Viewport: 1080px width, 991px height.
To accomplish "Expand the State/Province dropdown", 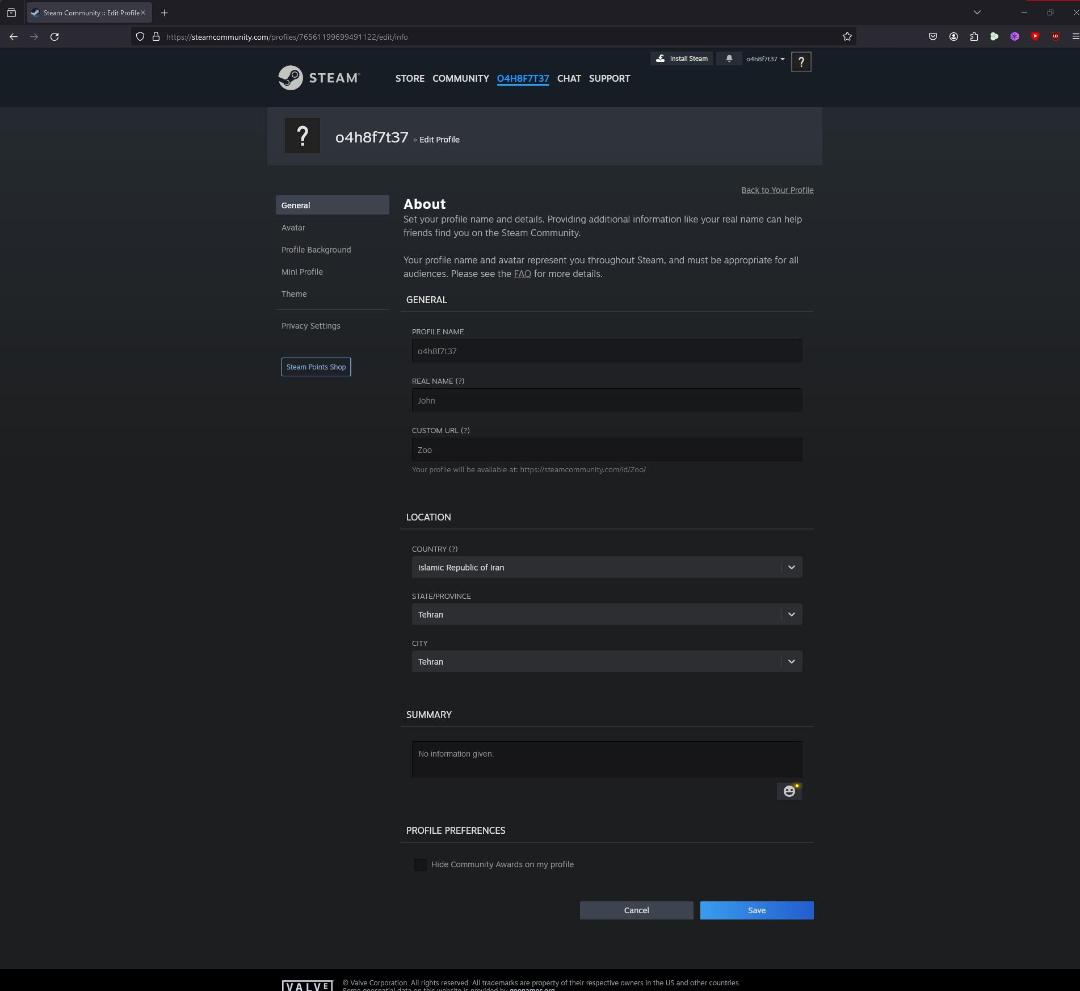I will 607,614.
